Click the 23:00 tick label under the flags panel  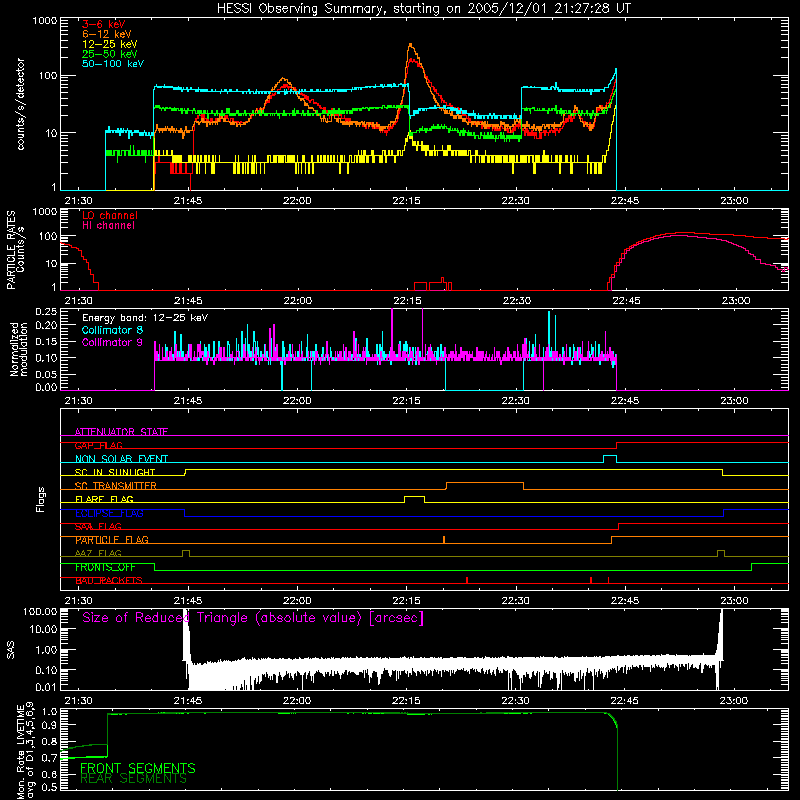(x=734, y=601)
